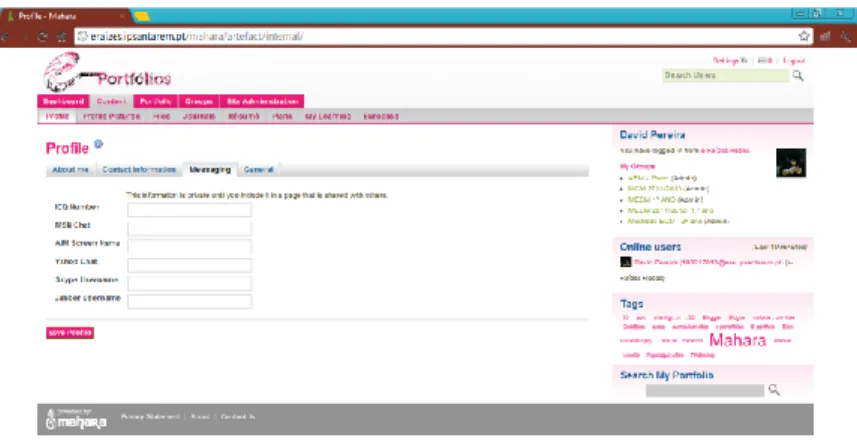Click the Logout link

coord(794,61)
